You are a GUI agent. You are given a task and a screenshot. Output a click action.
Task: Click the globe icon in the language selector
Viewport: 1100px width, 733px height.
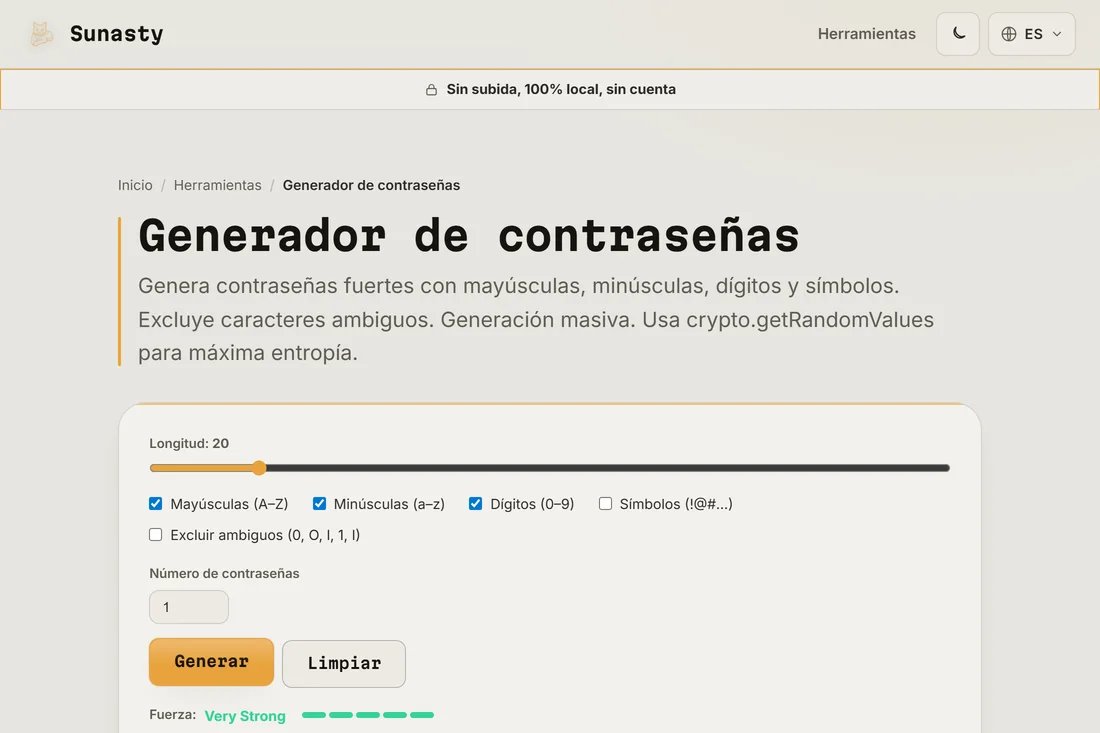point(1009,34)
